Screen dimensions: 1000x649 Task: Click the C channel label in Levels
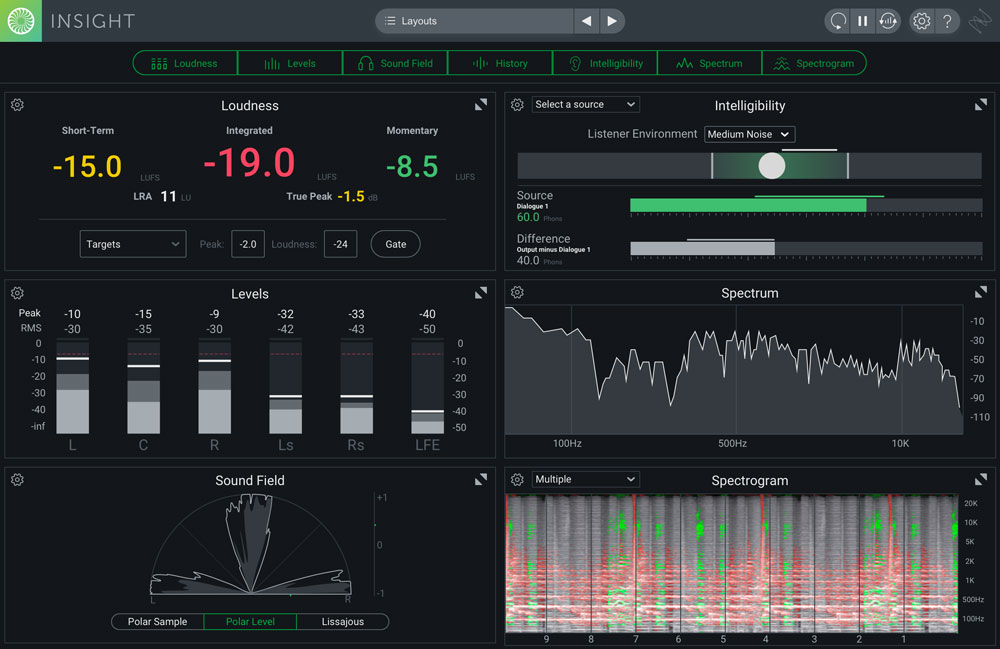143,445
